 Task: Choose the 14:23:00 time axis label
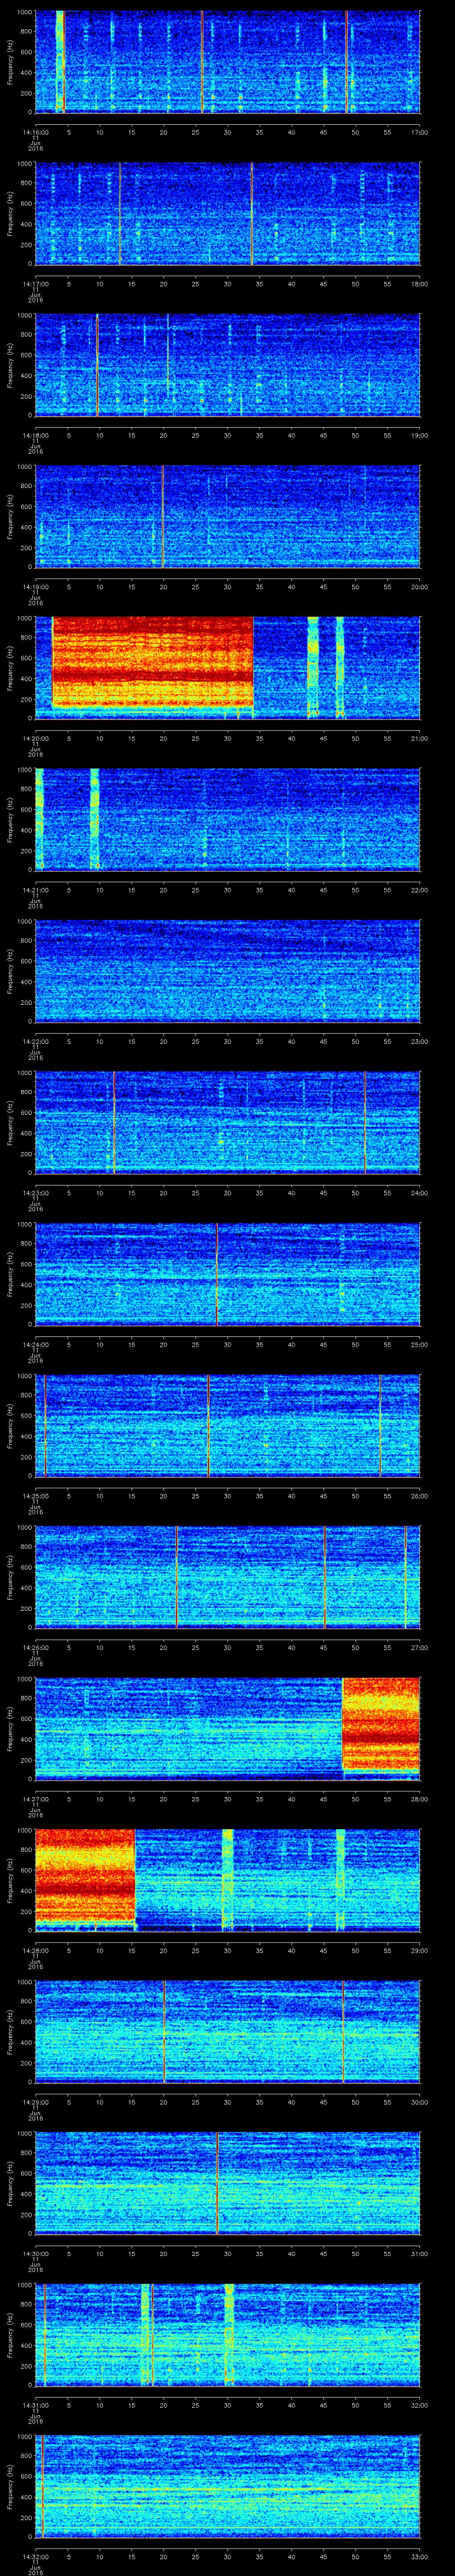tap(35, 1194)
